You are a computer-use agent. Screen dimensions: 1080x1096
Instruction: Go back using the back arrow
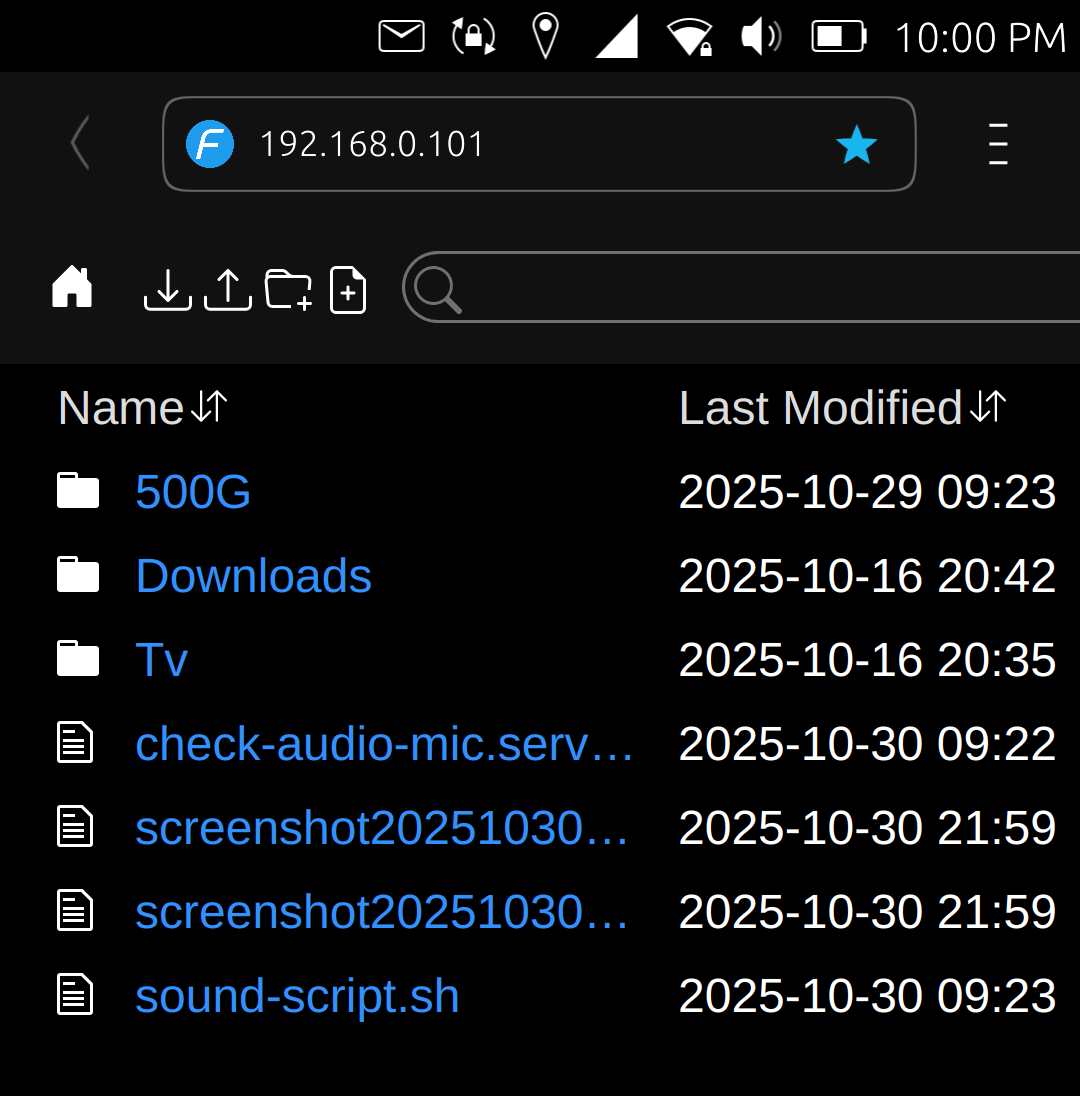79,143
